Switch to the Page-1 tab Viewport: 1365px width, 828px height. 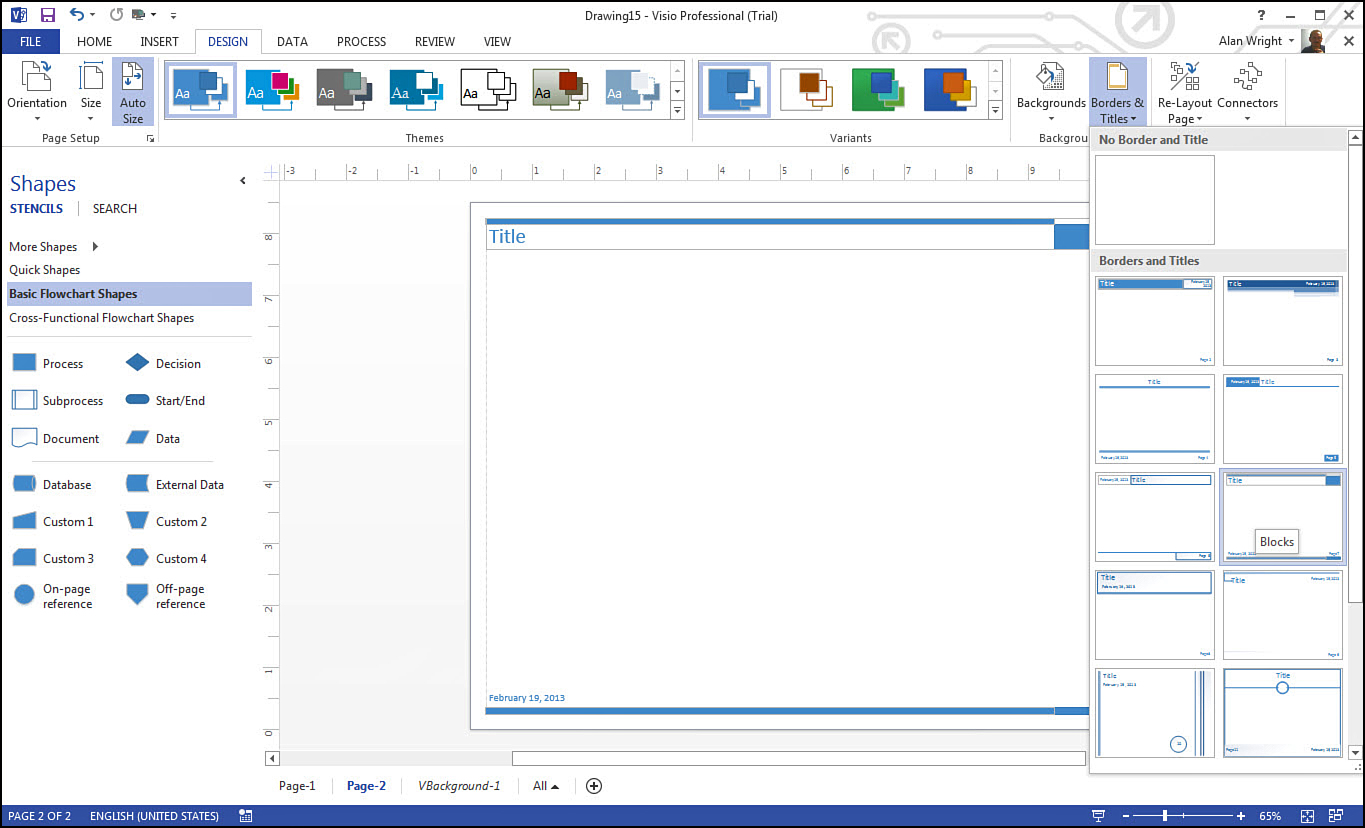click(x=297, y=786)
